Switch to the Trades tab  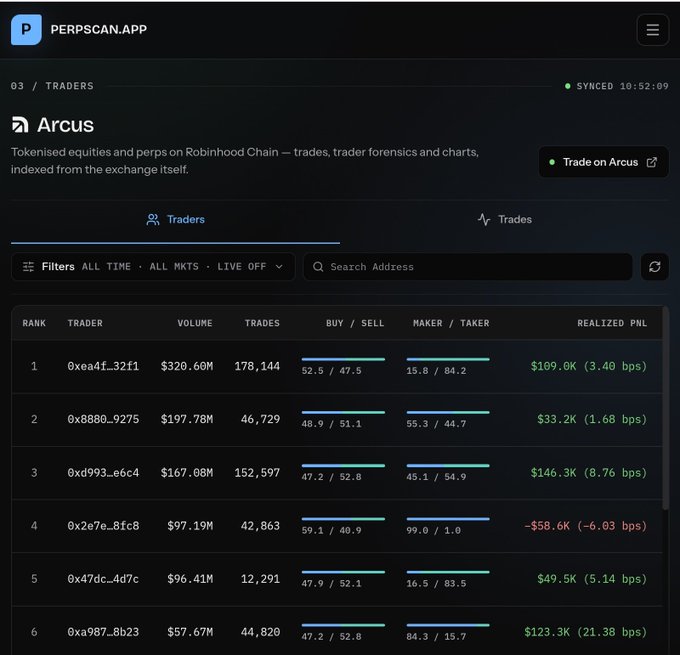504,219
